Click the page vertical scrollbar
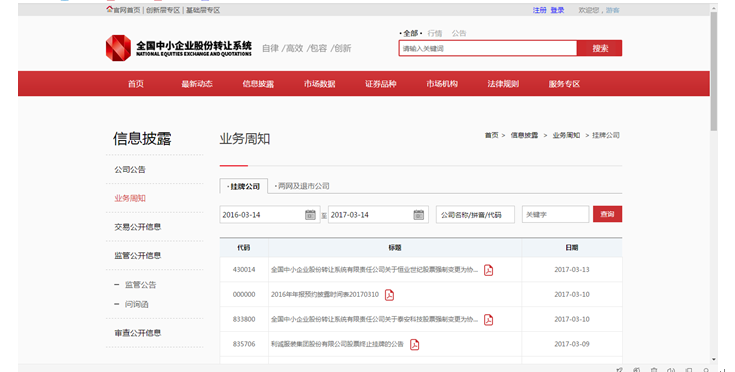735x372 pixels. click(714, 70)
